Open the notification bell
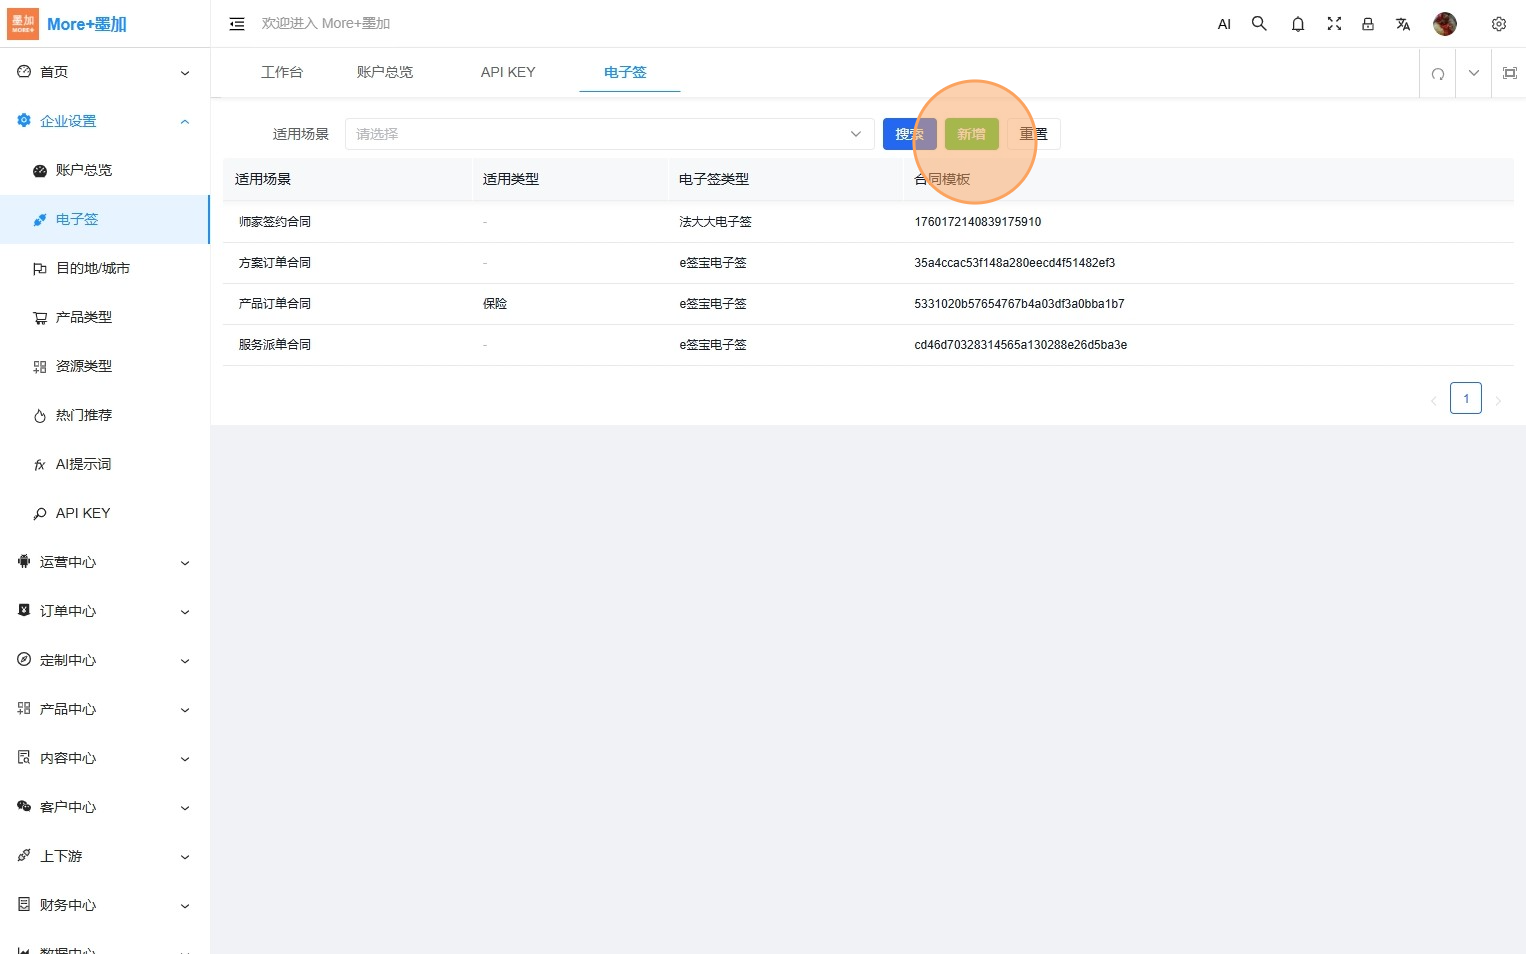 1297,24
